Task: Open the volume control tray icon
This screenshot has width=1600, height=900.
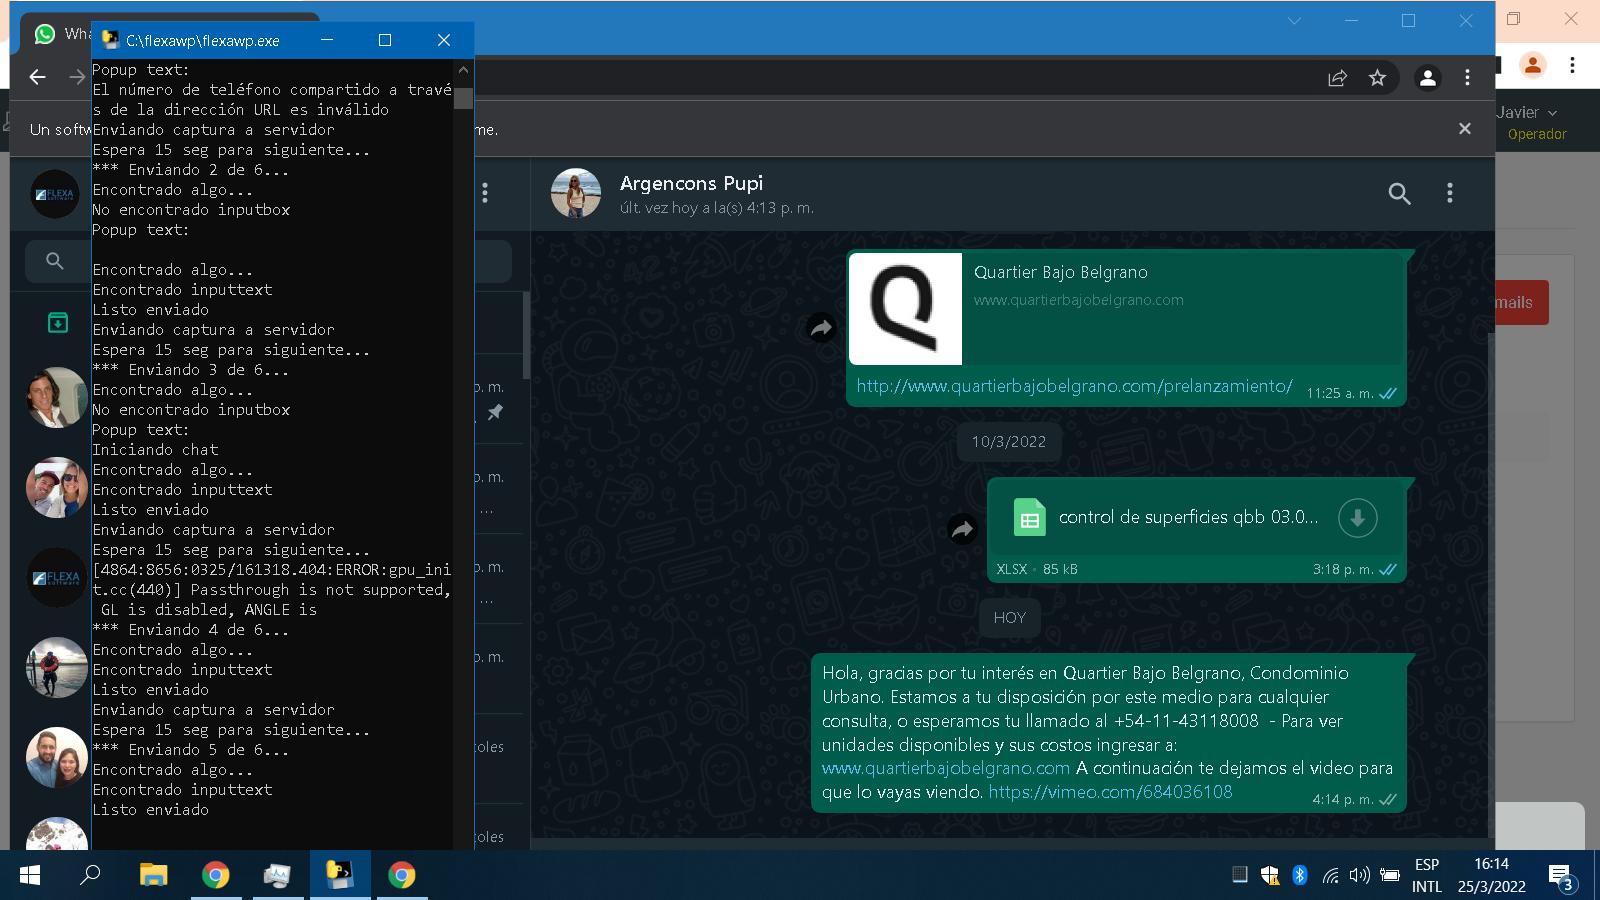Action: pyautogui.click(x=1359, y=875)
